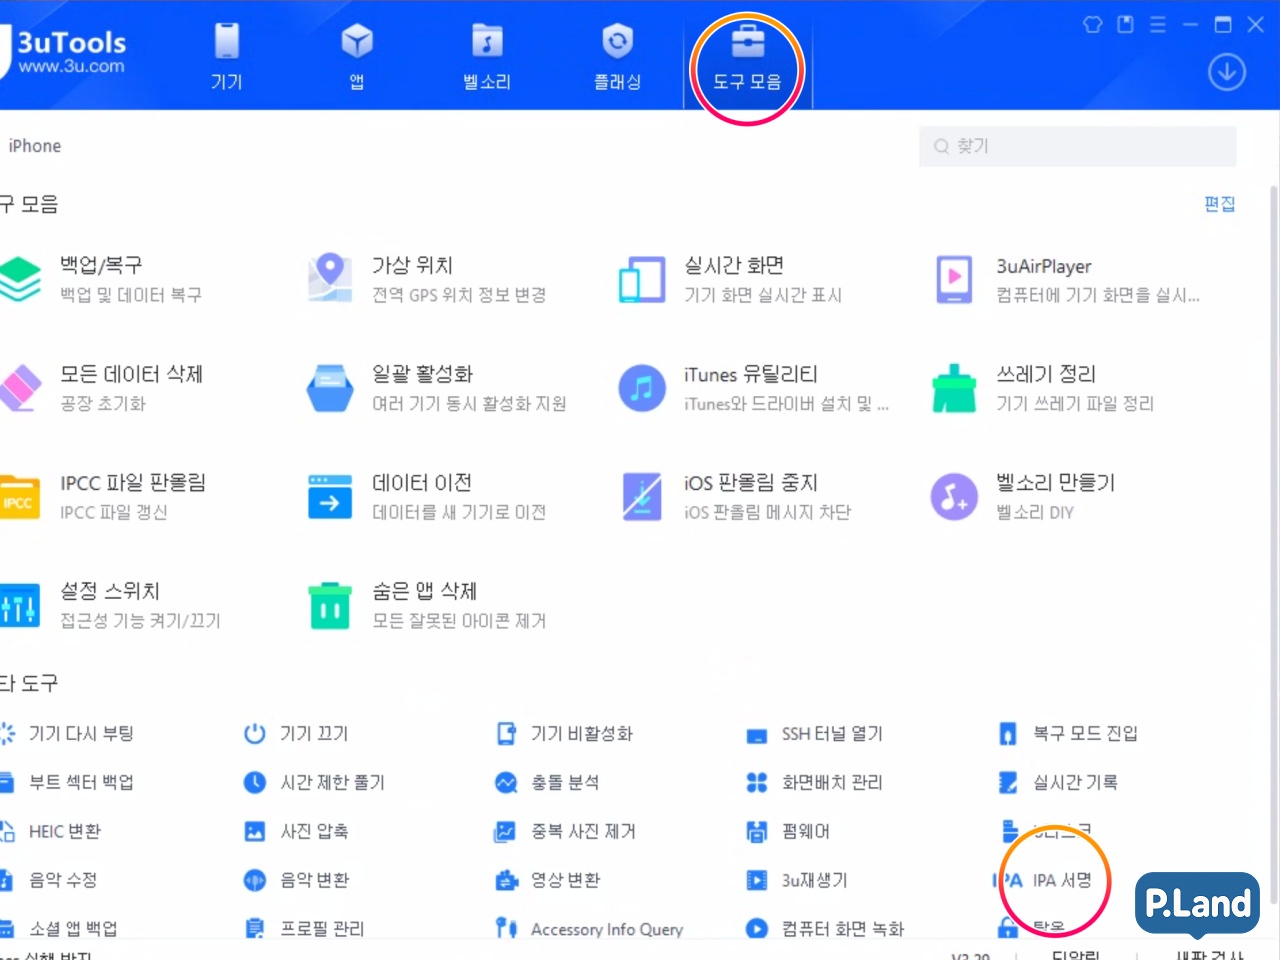Screen dimensions: 1280x960
Task: Open the 도구 모음 toolbox tab
Action: coord(747,56)
